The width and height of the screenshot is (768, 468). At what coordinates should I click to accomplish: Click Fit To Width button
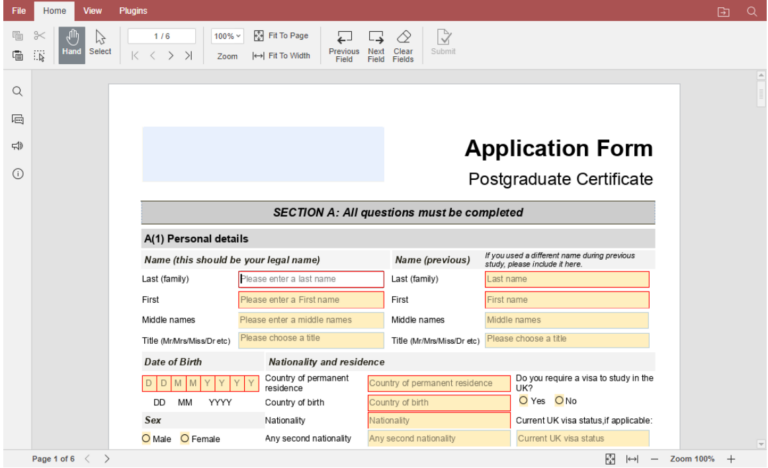click(281, 56)
